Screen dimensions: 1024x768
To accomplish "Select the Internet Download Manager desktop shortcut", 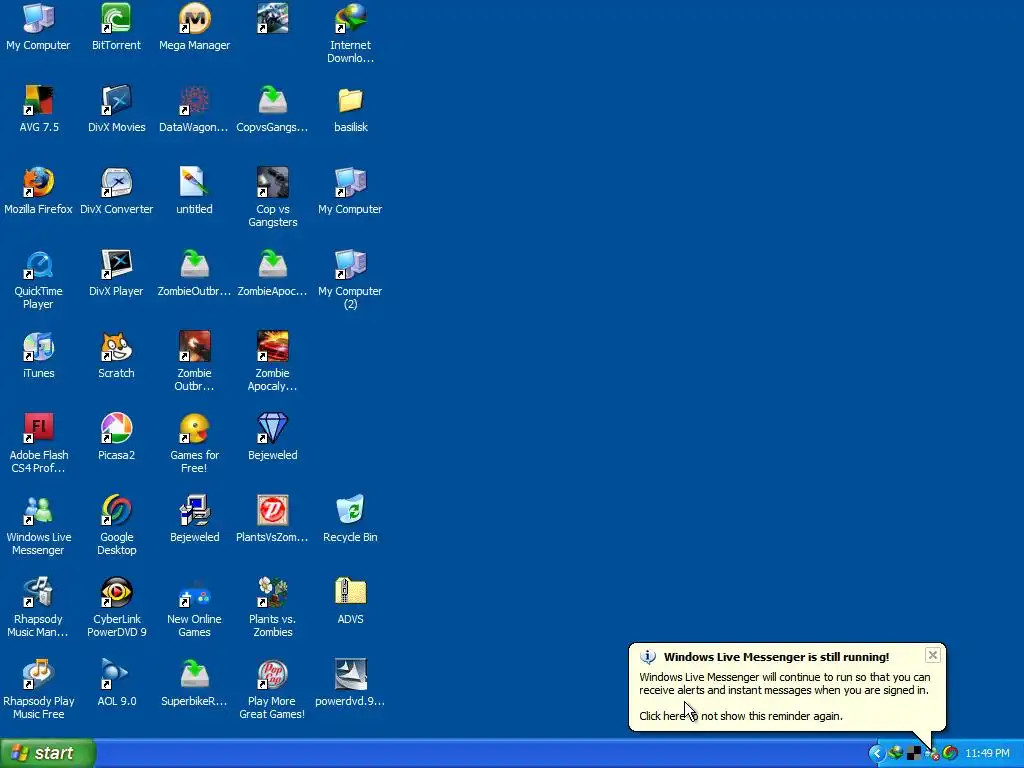I will click(x=350, y=34).
